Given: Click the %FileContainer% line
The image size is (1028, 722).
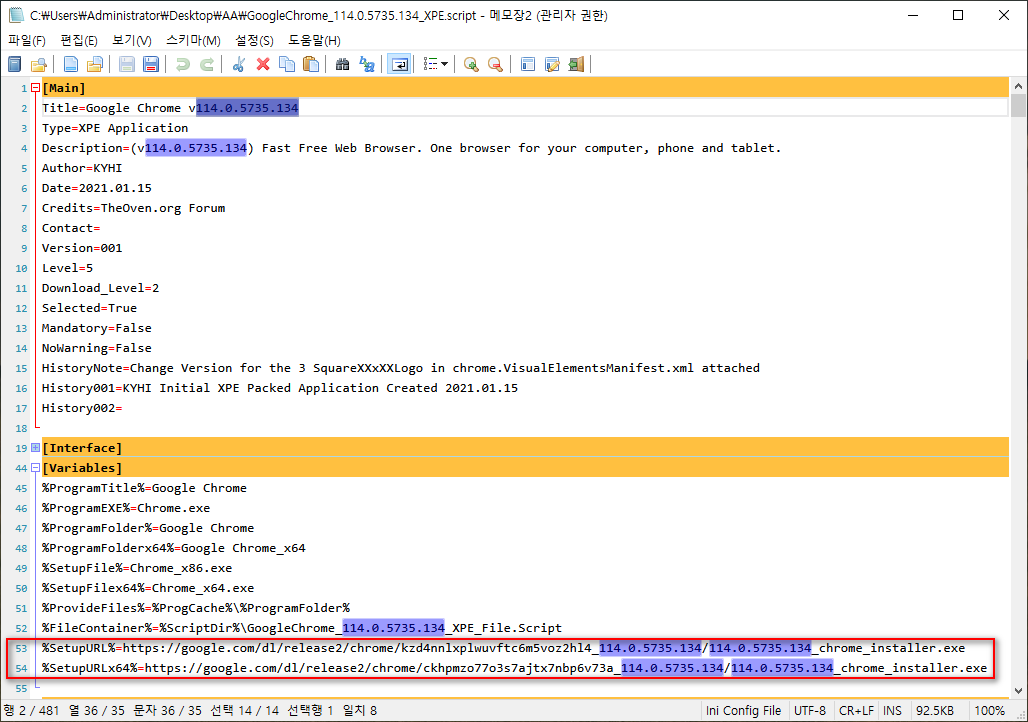Looking at the screenshot, I should click(x=302, y=628).
